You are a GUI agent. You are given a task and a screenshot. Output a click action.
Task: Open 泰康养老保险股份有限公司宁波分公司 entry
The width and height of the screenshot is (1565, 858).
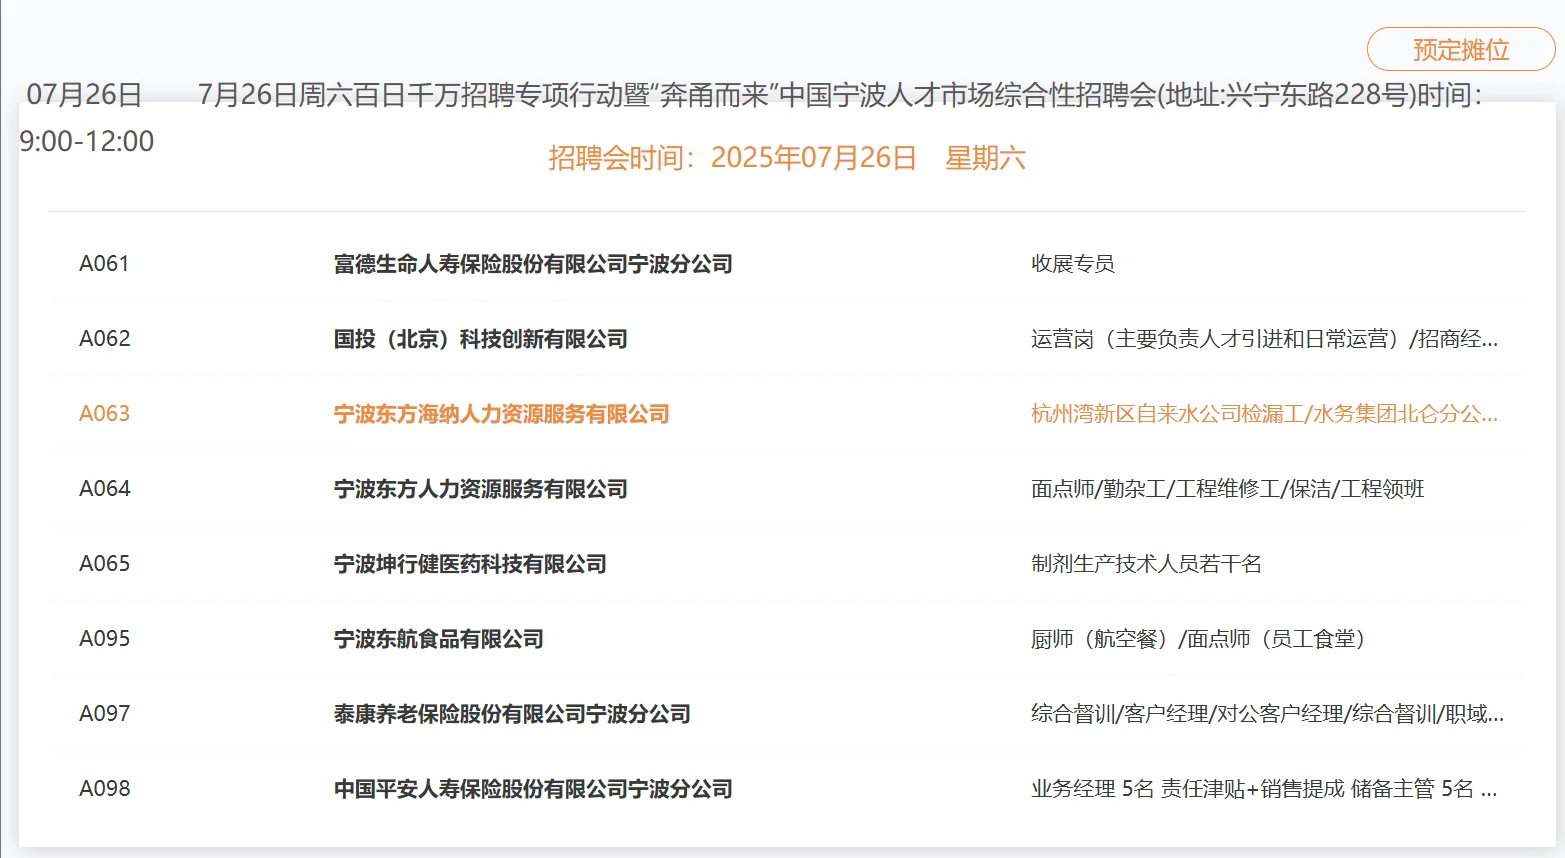pyautogui.click(x=512, y=714)
